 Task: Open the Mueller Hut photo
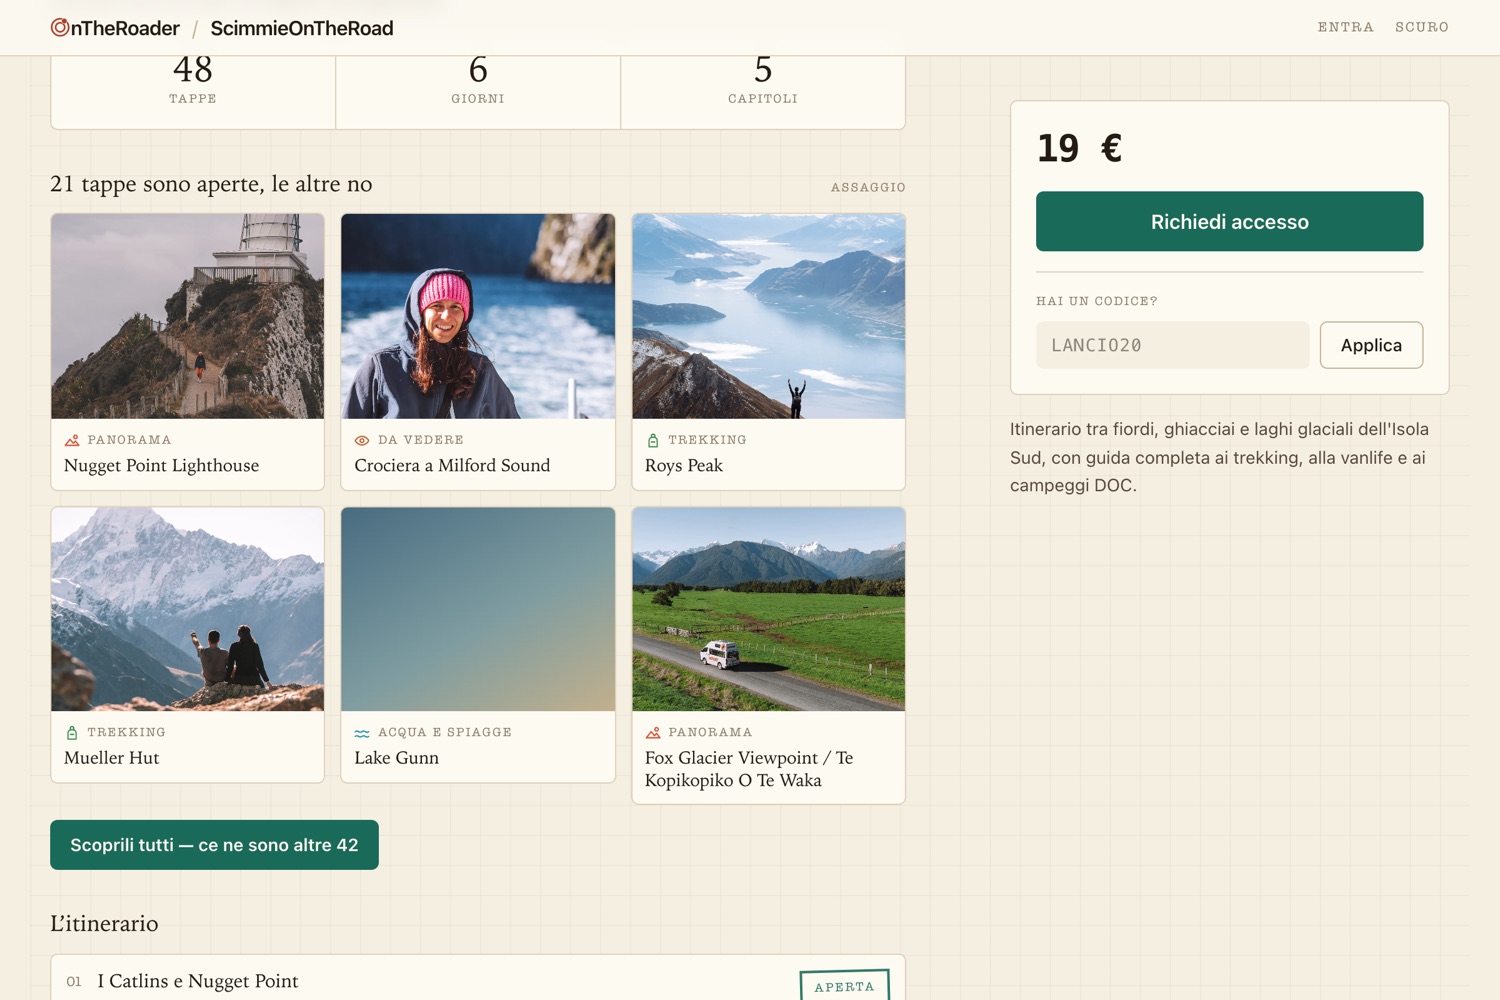[188, 609]
